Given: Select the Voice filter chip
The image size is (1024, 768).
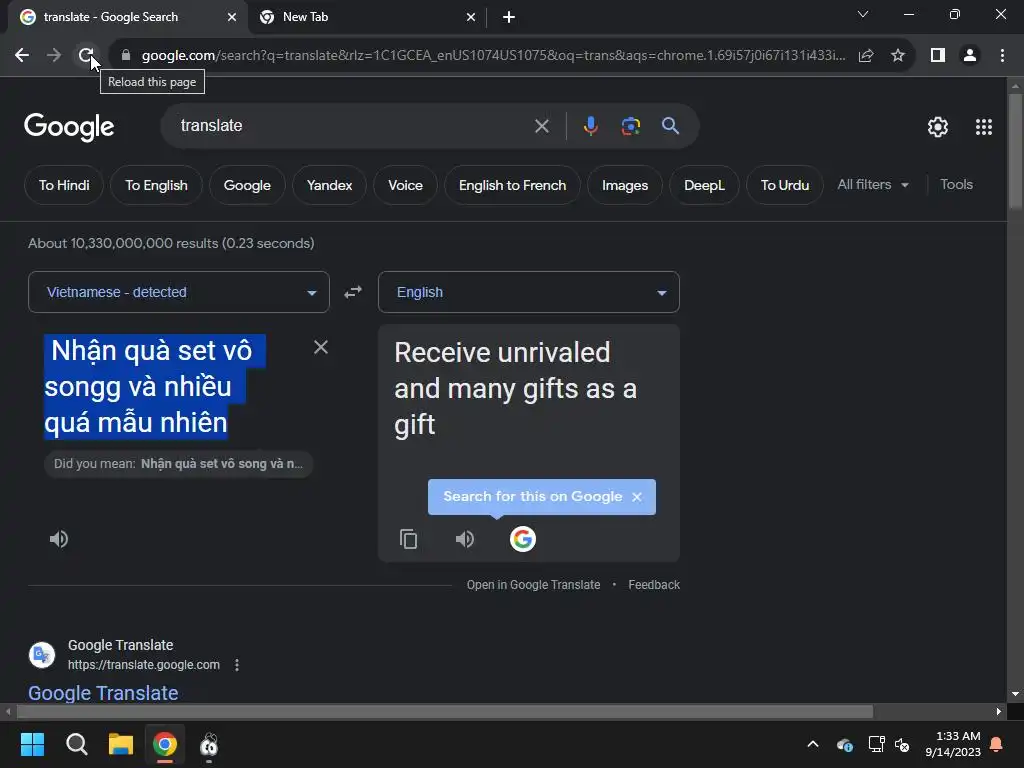Looking at the screenshot, I should (405, 185).
